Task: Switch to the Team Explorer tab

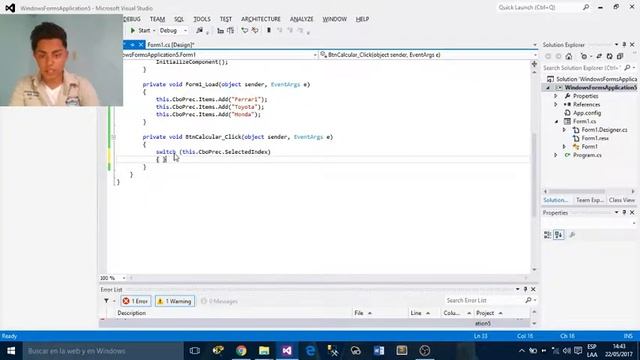Action: (589, 200)
